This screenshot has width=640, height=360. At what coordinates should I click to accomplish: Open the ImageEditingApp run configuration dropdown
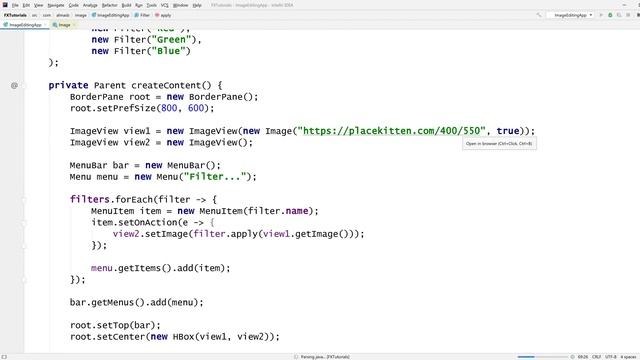[x=571, y=15]
